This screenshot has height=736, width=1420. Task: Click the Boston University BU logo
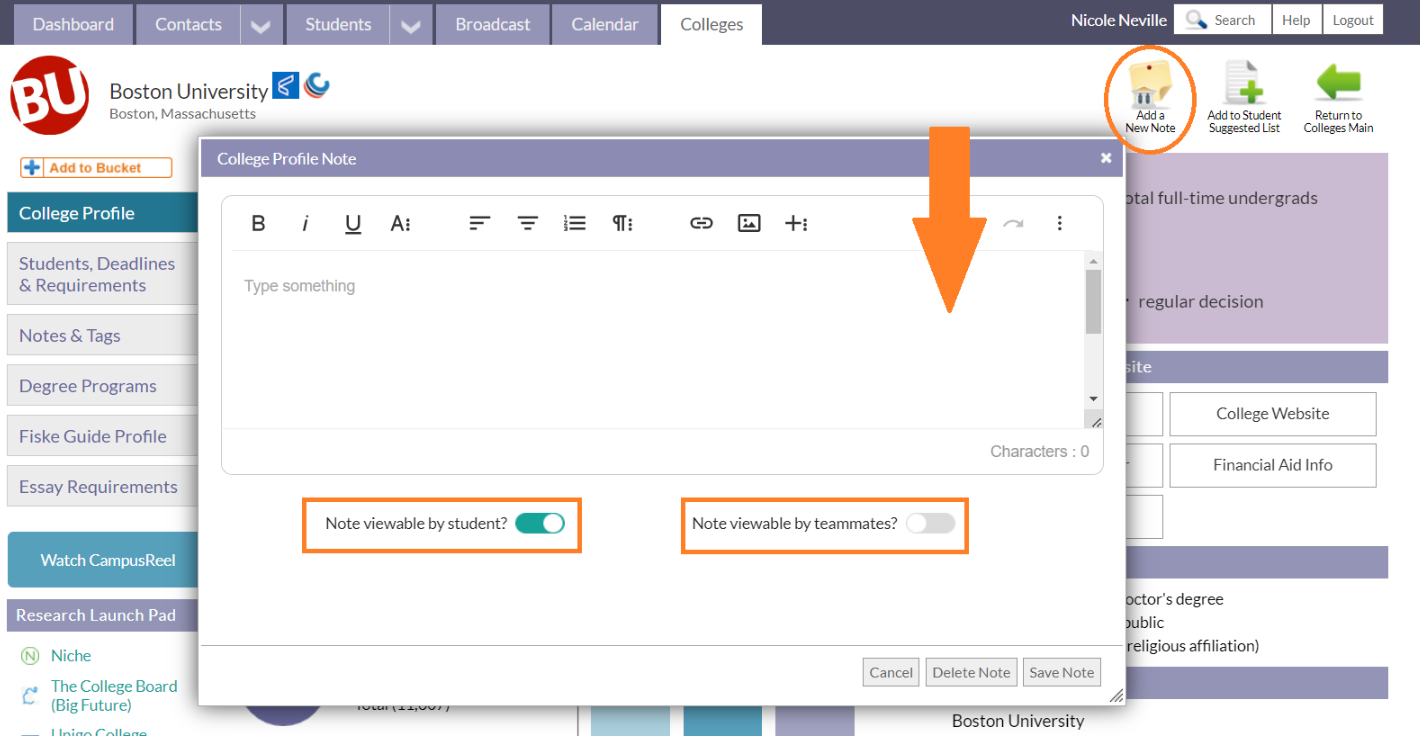click(49, 95)
